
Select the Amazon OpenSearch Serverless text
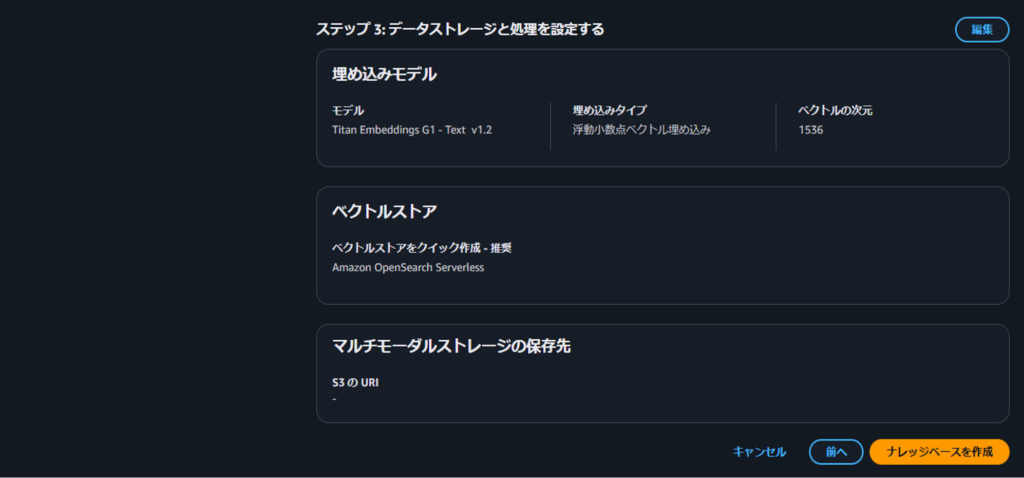coord(407,267)
